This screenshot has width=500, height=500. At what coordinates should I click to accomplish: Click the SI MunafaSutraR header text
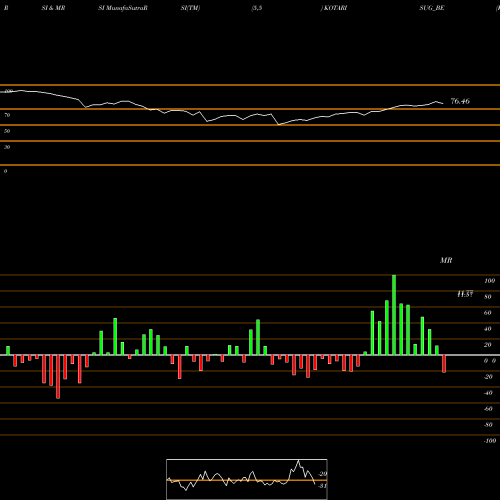[x=123, y=8]
